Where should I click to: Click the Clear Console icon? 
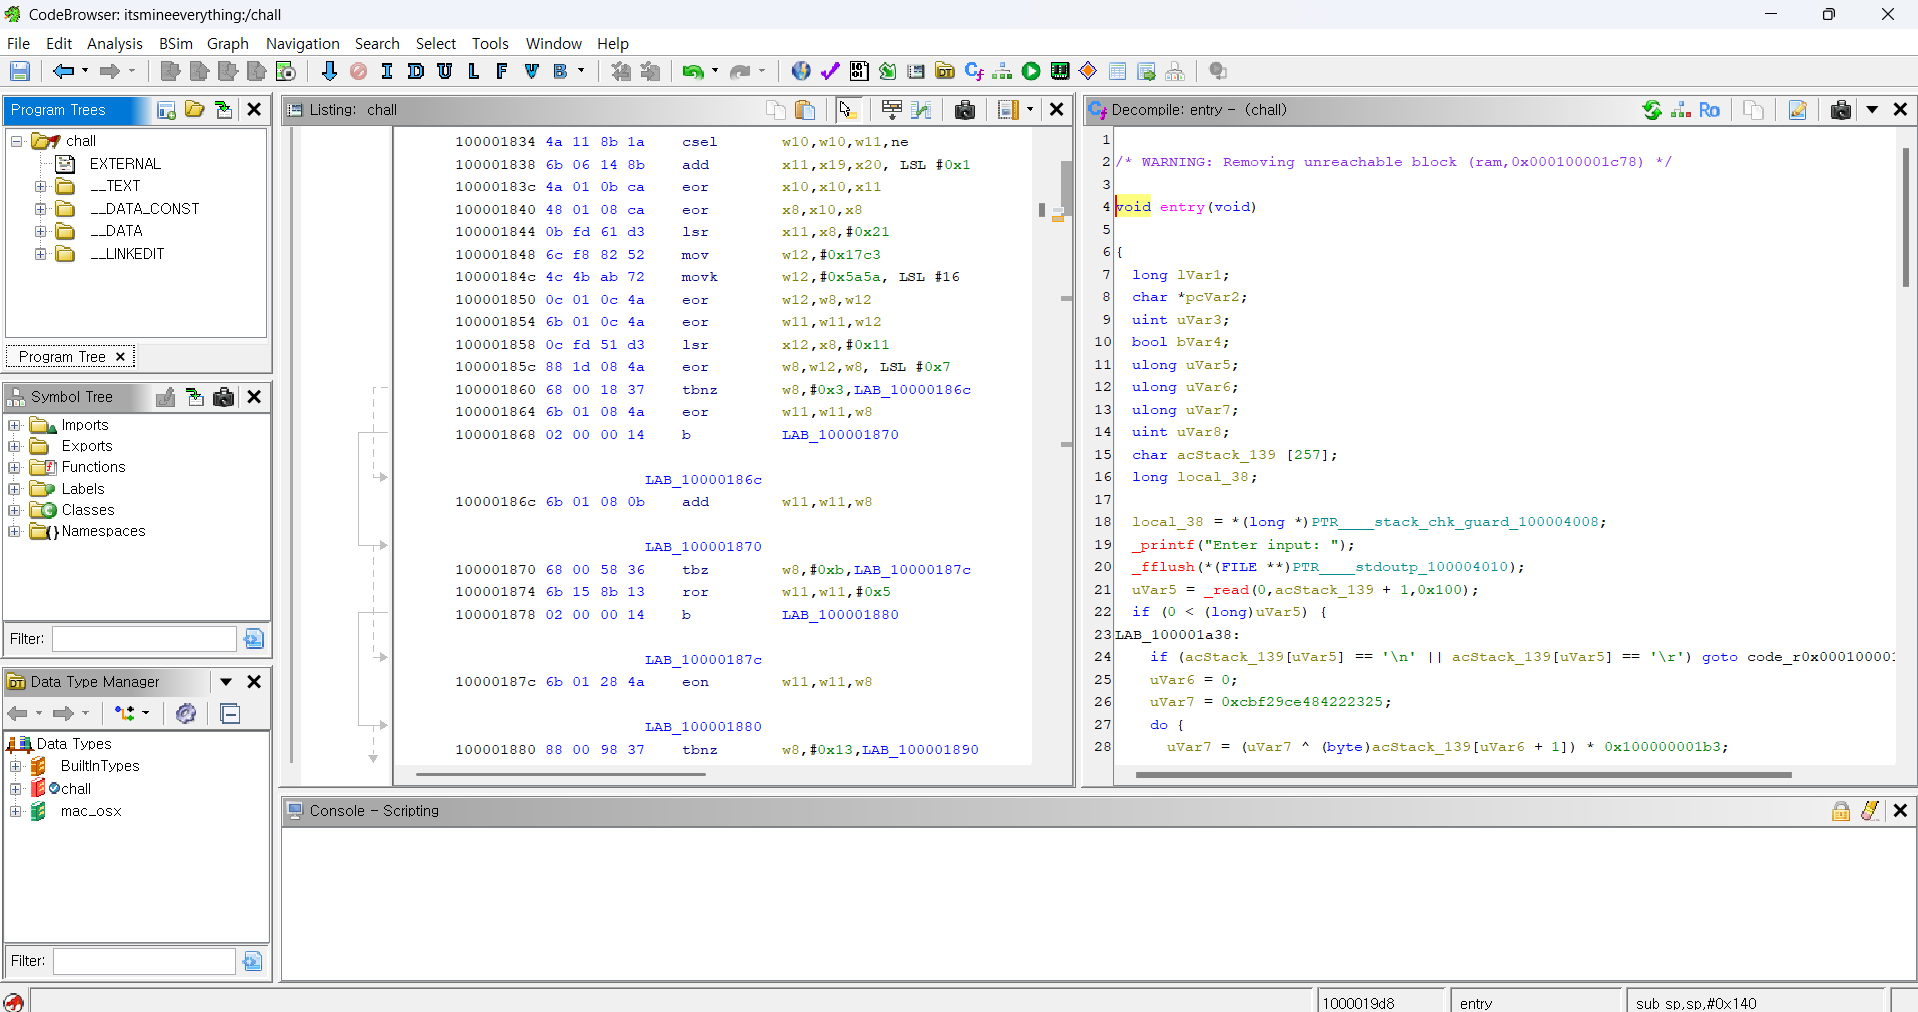tap(1869, 811)
